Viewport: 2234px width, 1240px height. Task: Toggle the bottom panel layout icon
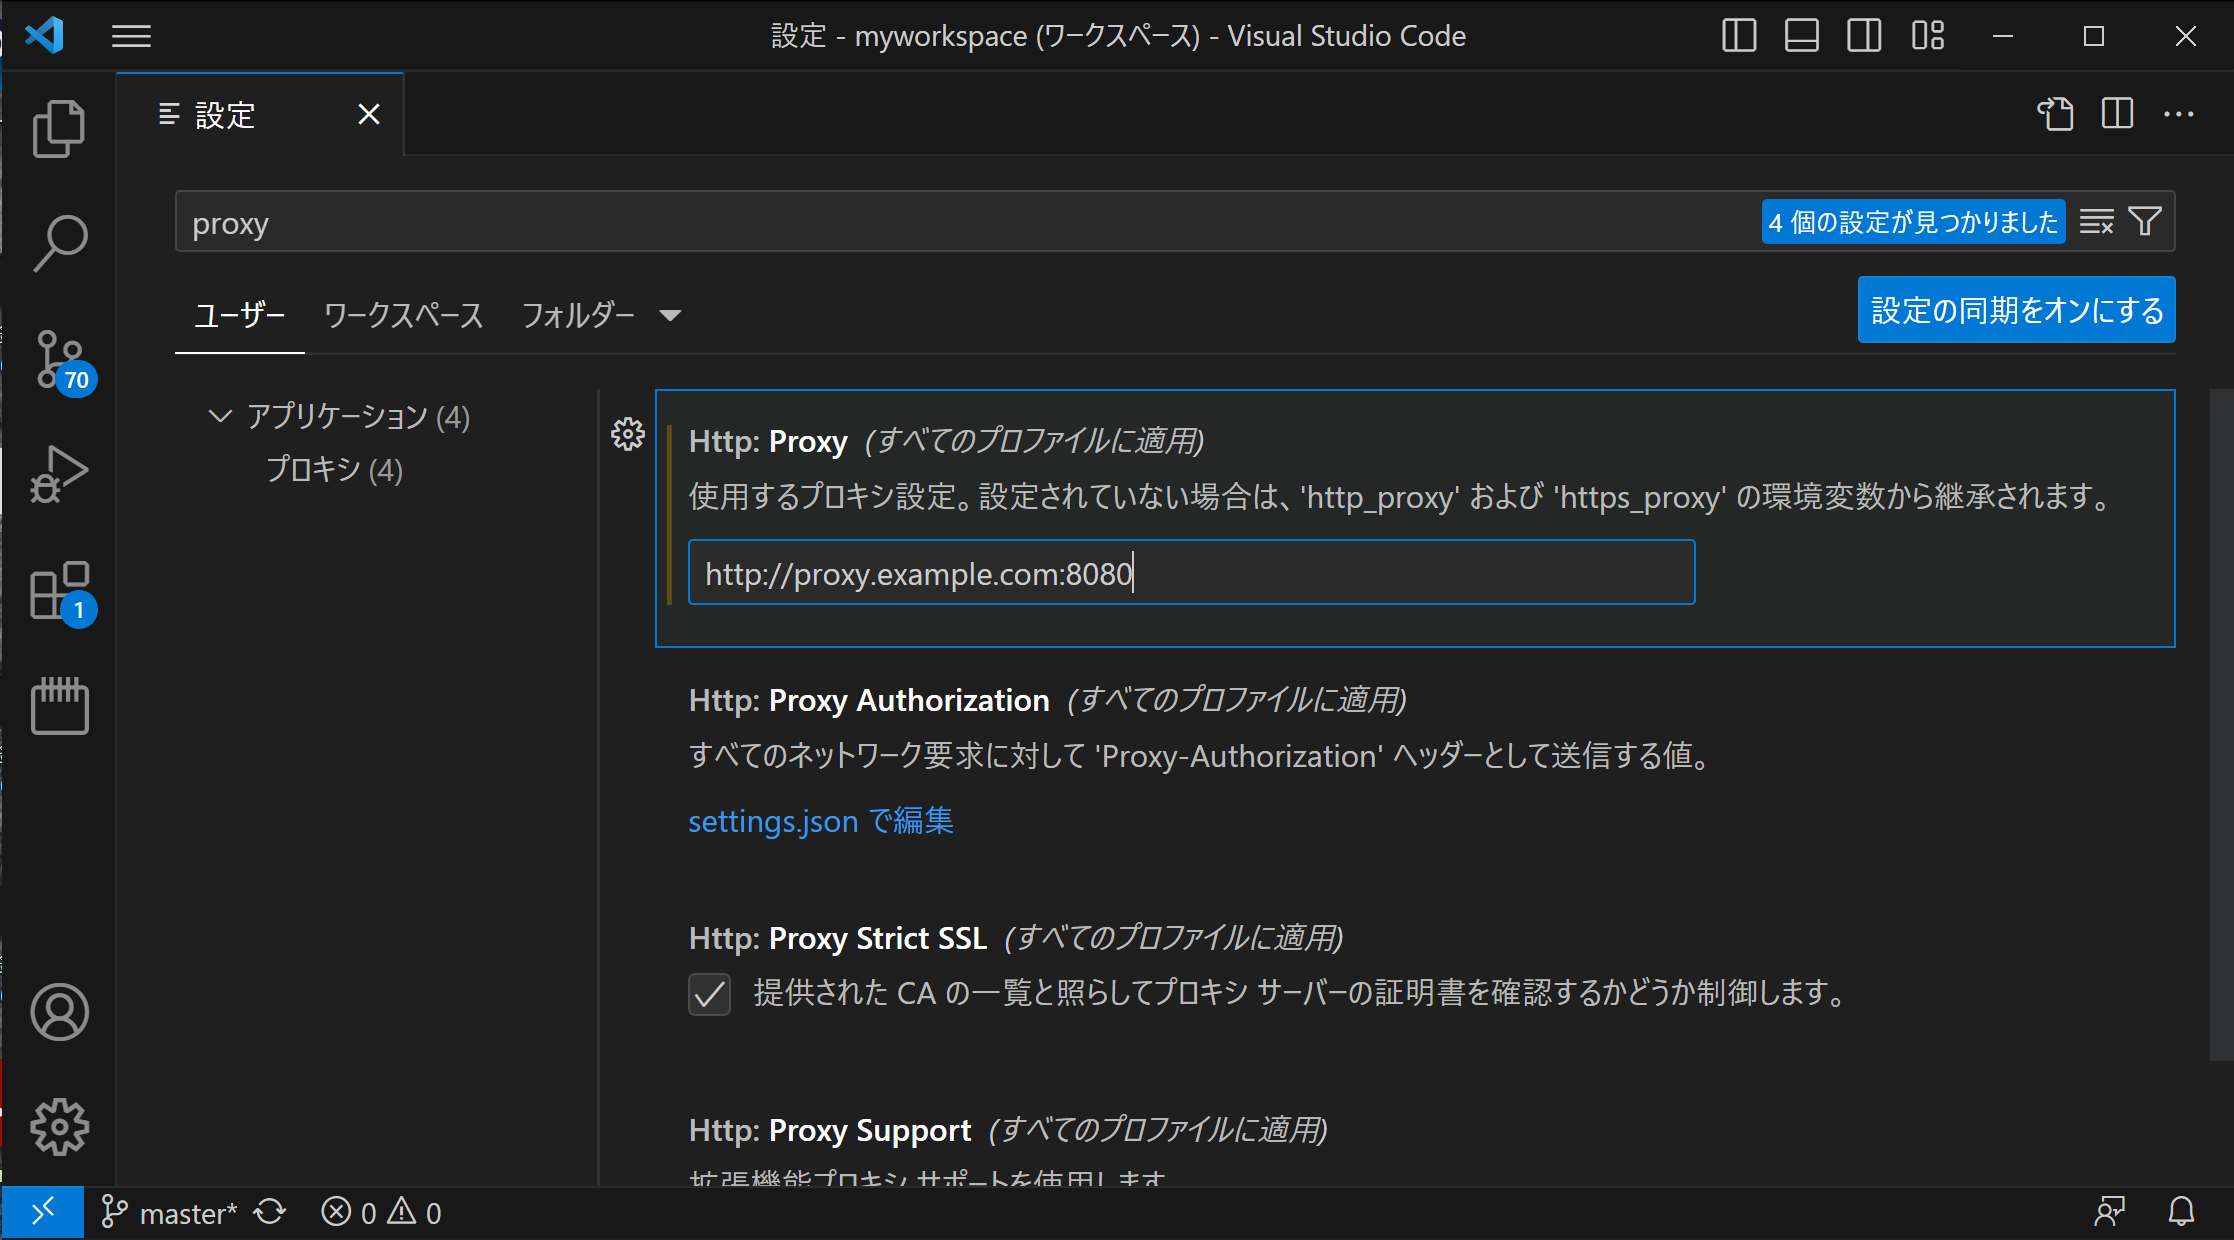(1801, 36)
